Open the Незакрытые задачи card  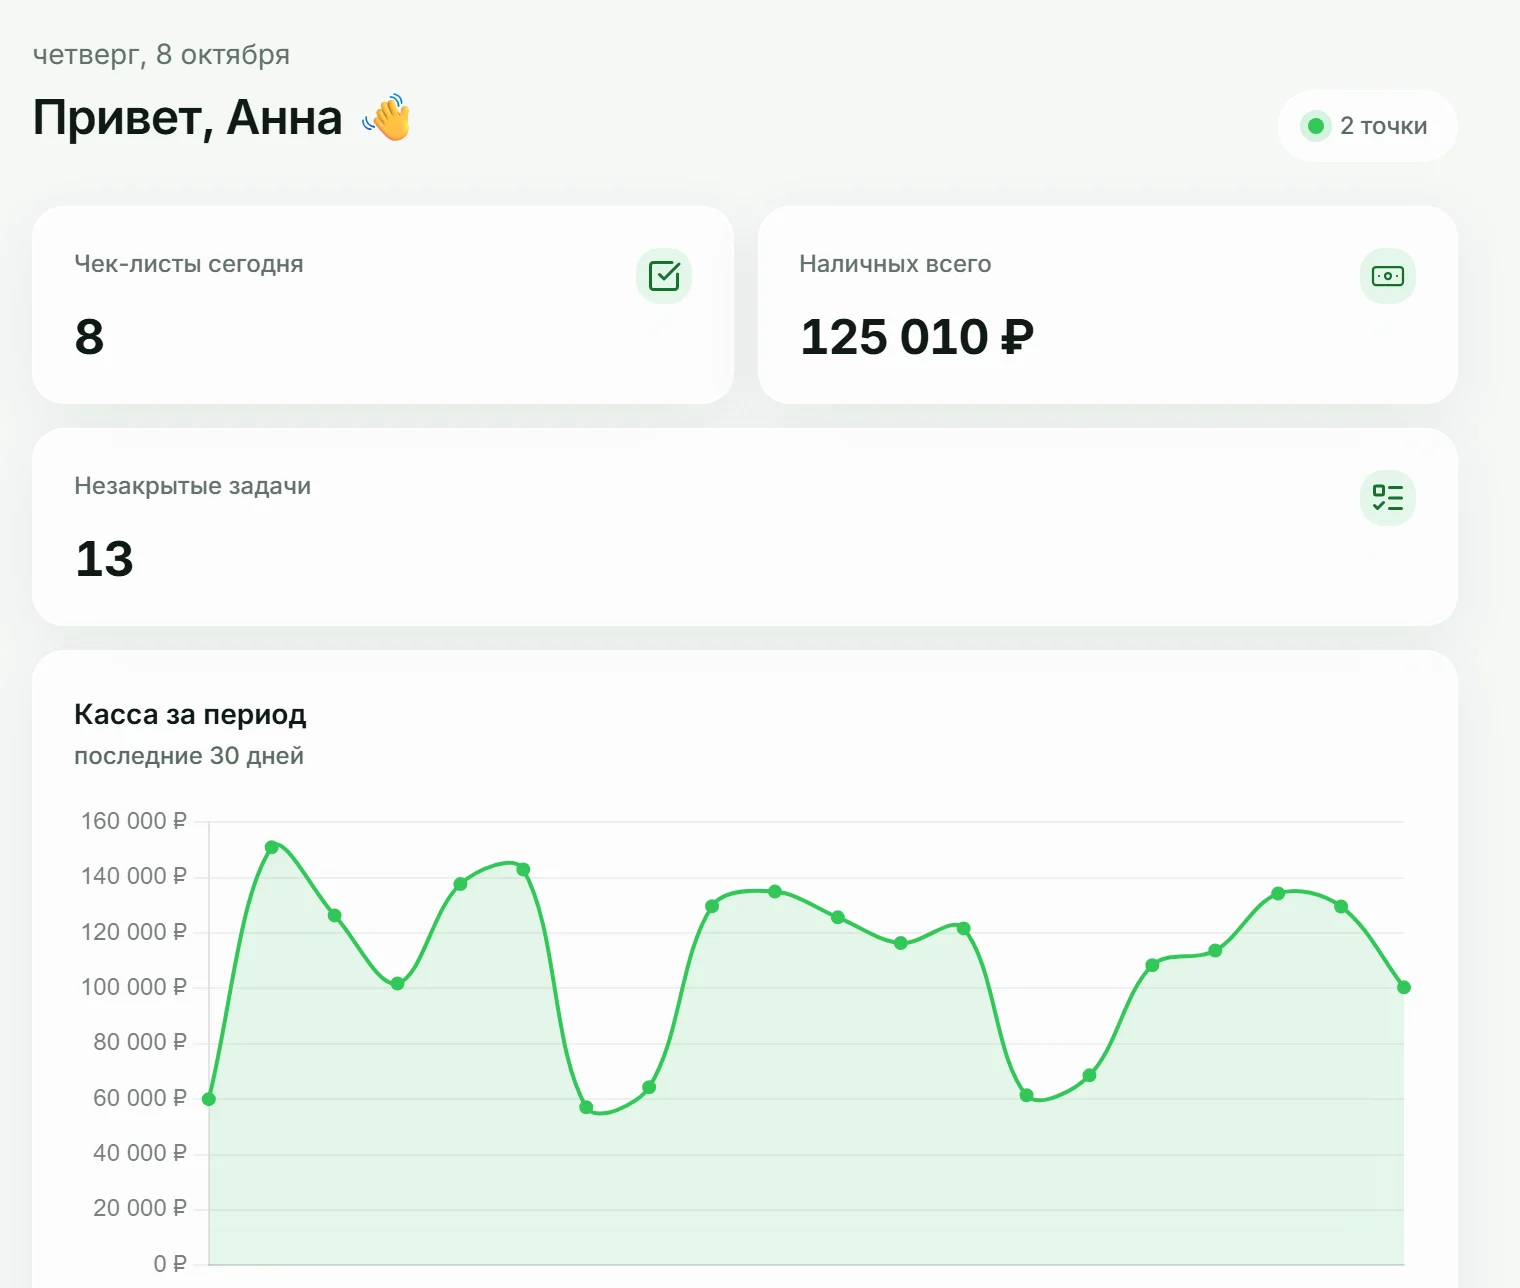(745, 527)
